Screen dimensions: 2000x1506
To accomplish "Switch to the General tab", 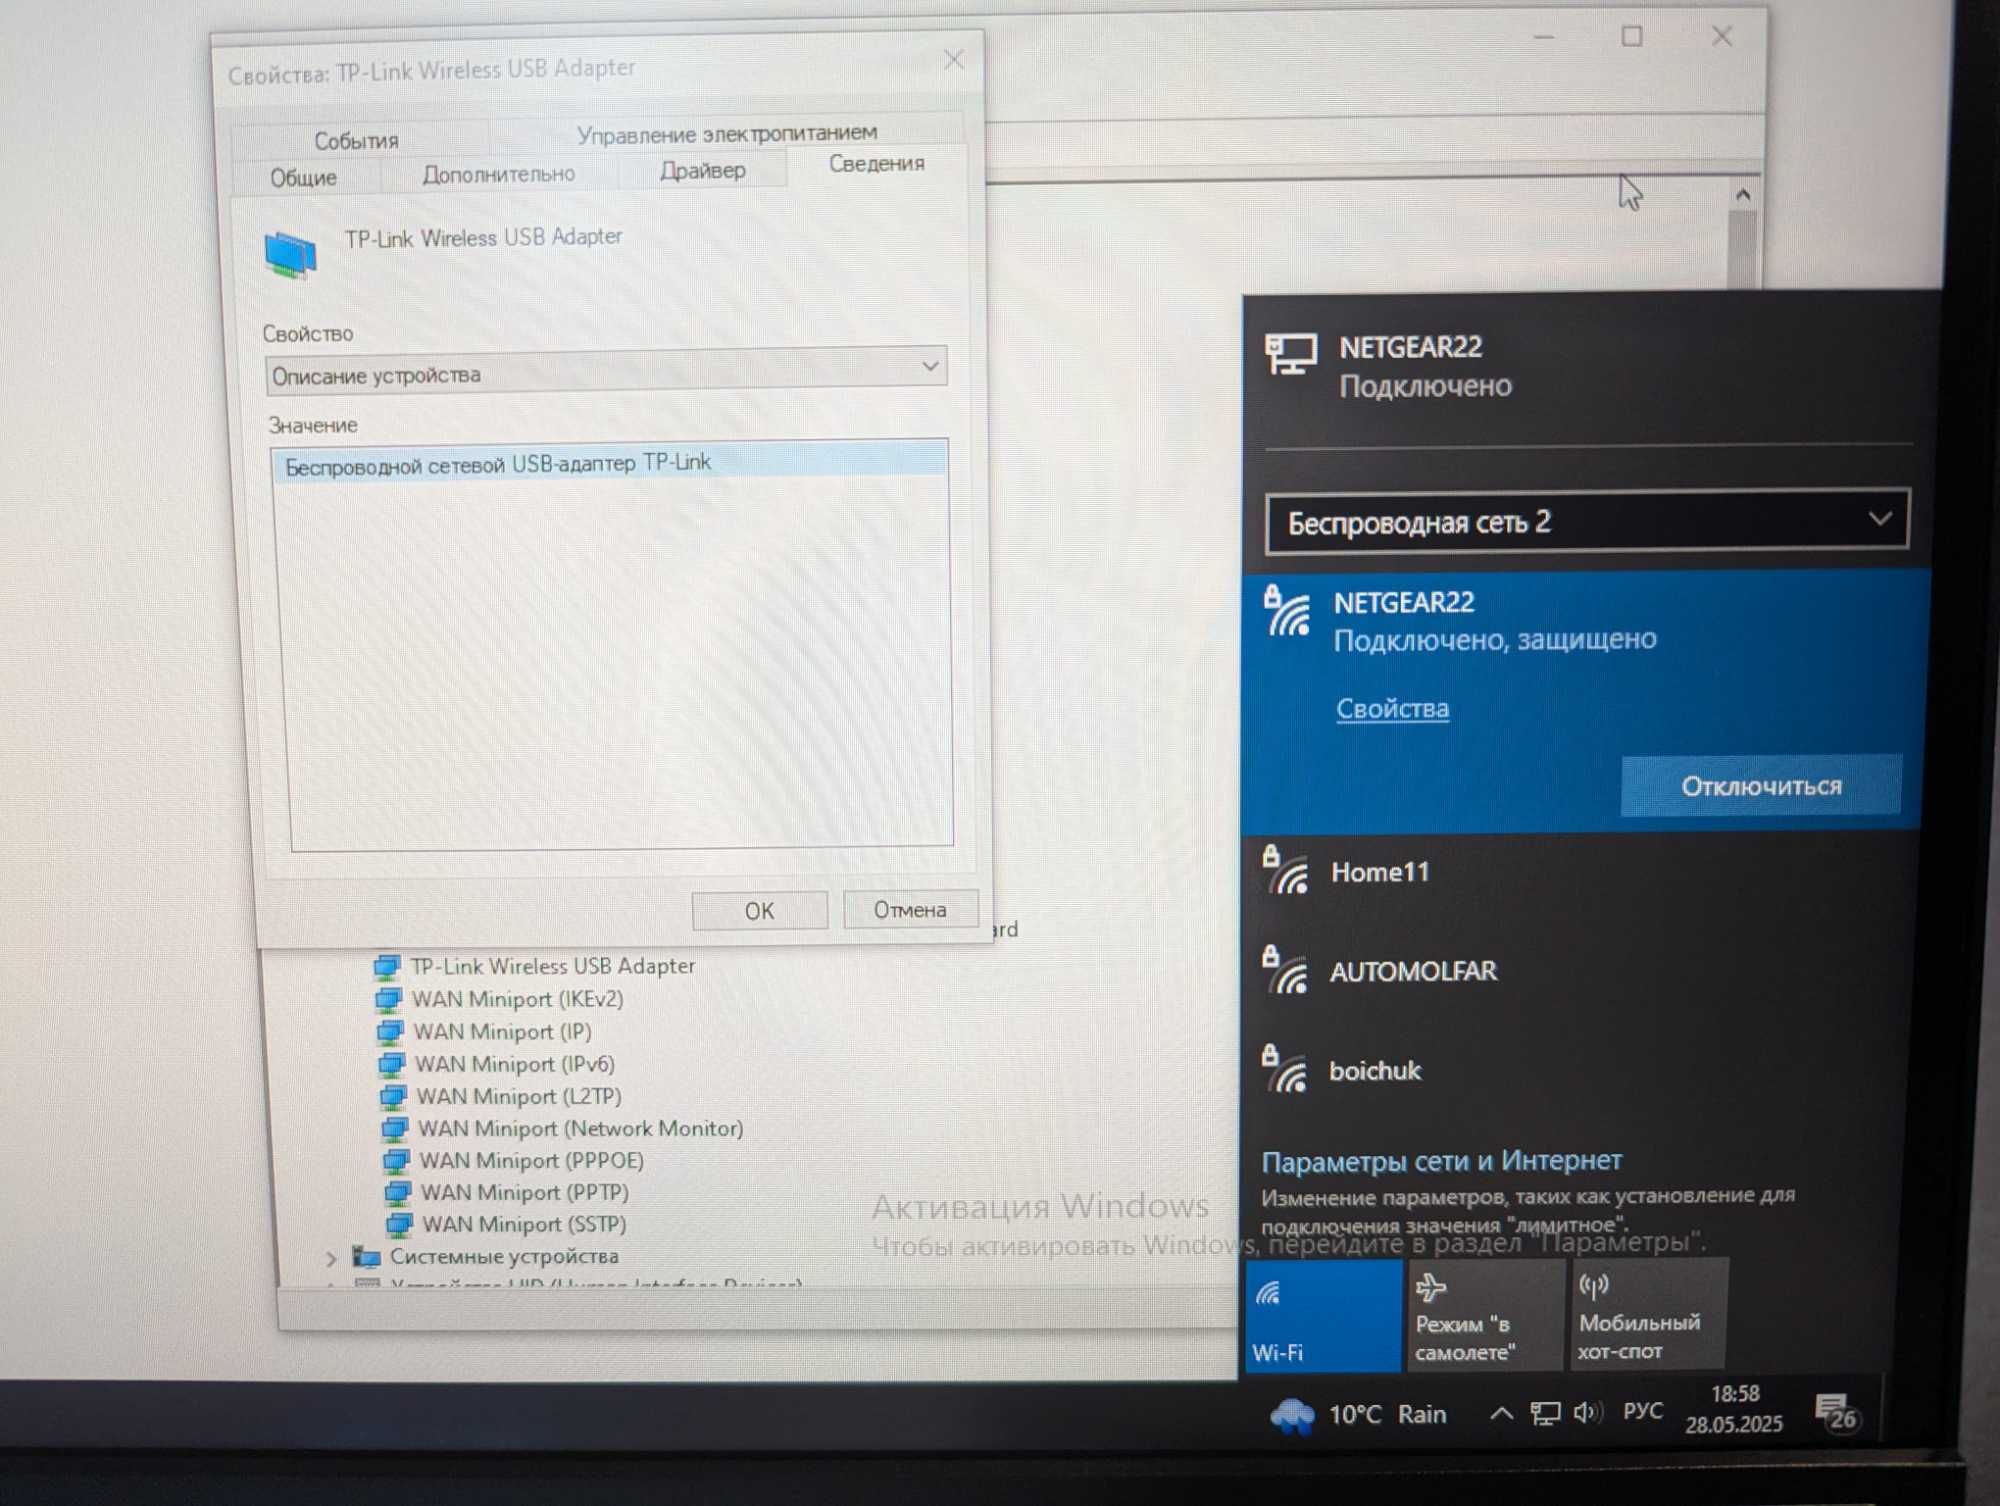I will click(303, 177).
